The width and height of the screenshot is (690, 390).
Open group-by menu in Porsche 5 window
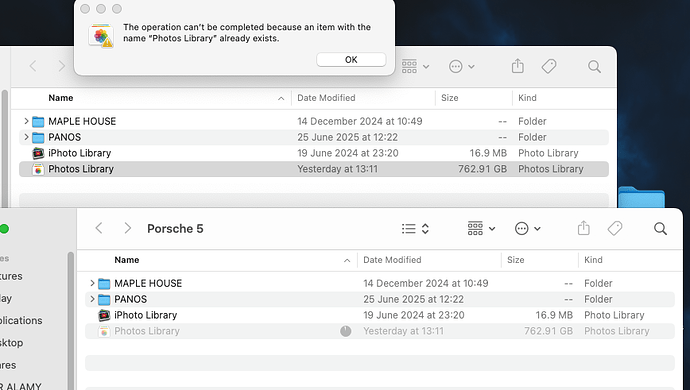481,228
